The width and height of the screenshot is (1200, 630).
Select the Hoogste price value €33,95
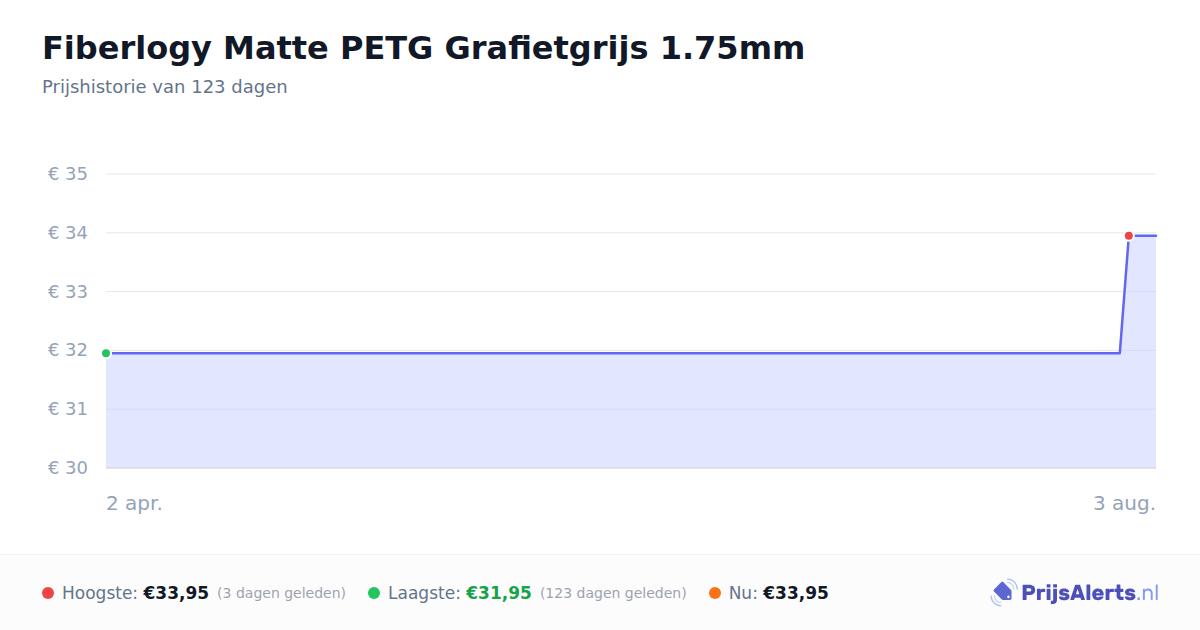coord(176,593)
